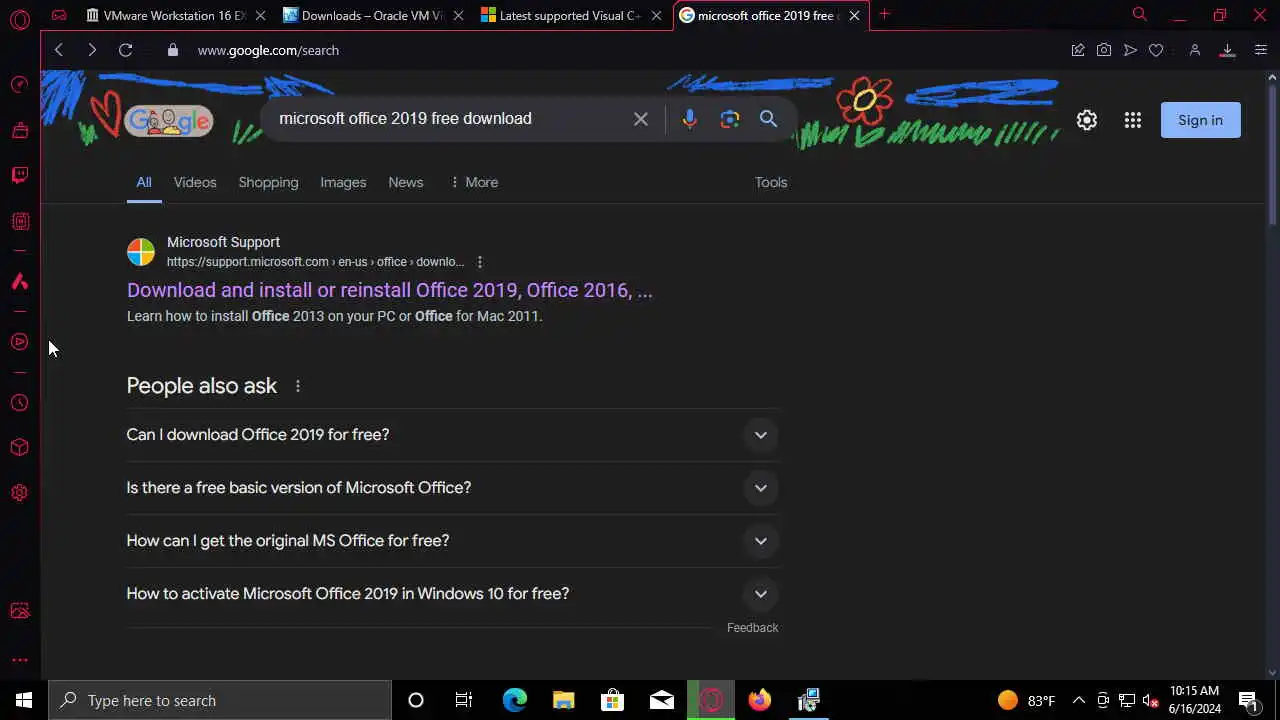Open Extensions cube icon in sidebar
Viewport: 1280px width, 720px height.
coord(19,447)
